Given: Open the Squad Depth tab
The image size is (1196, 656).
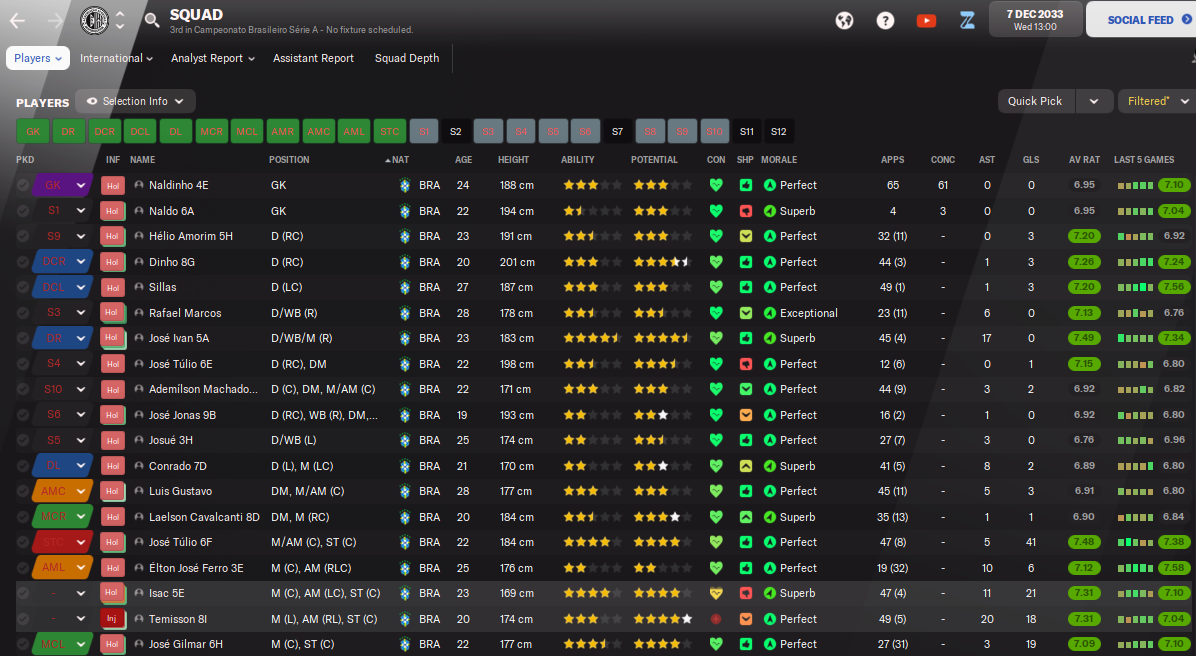Looking at the screenshot, I should click(407, 58).
